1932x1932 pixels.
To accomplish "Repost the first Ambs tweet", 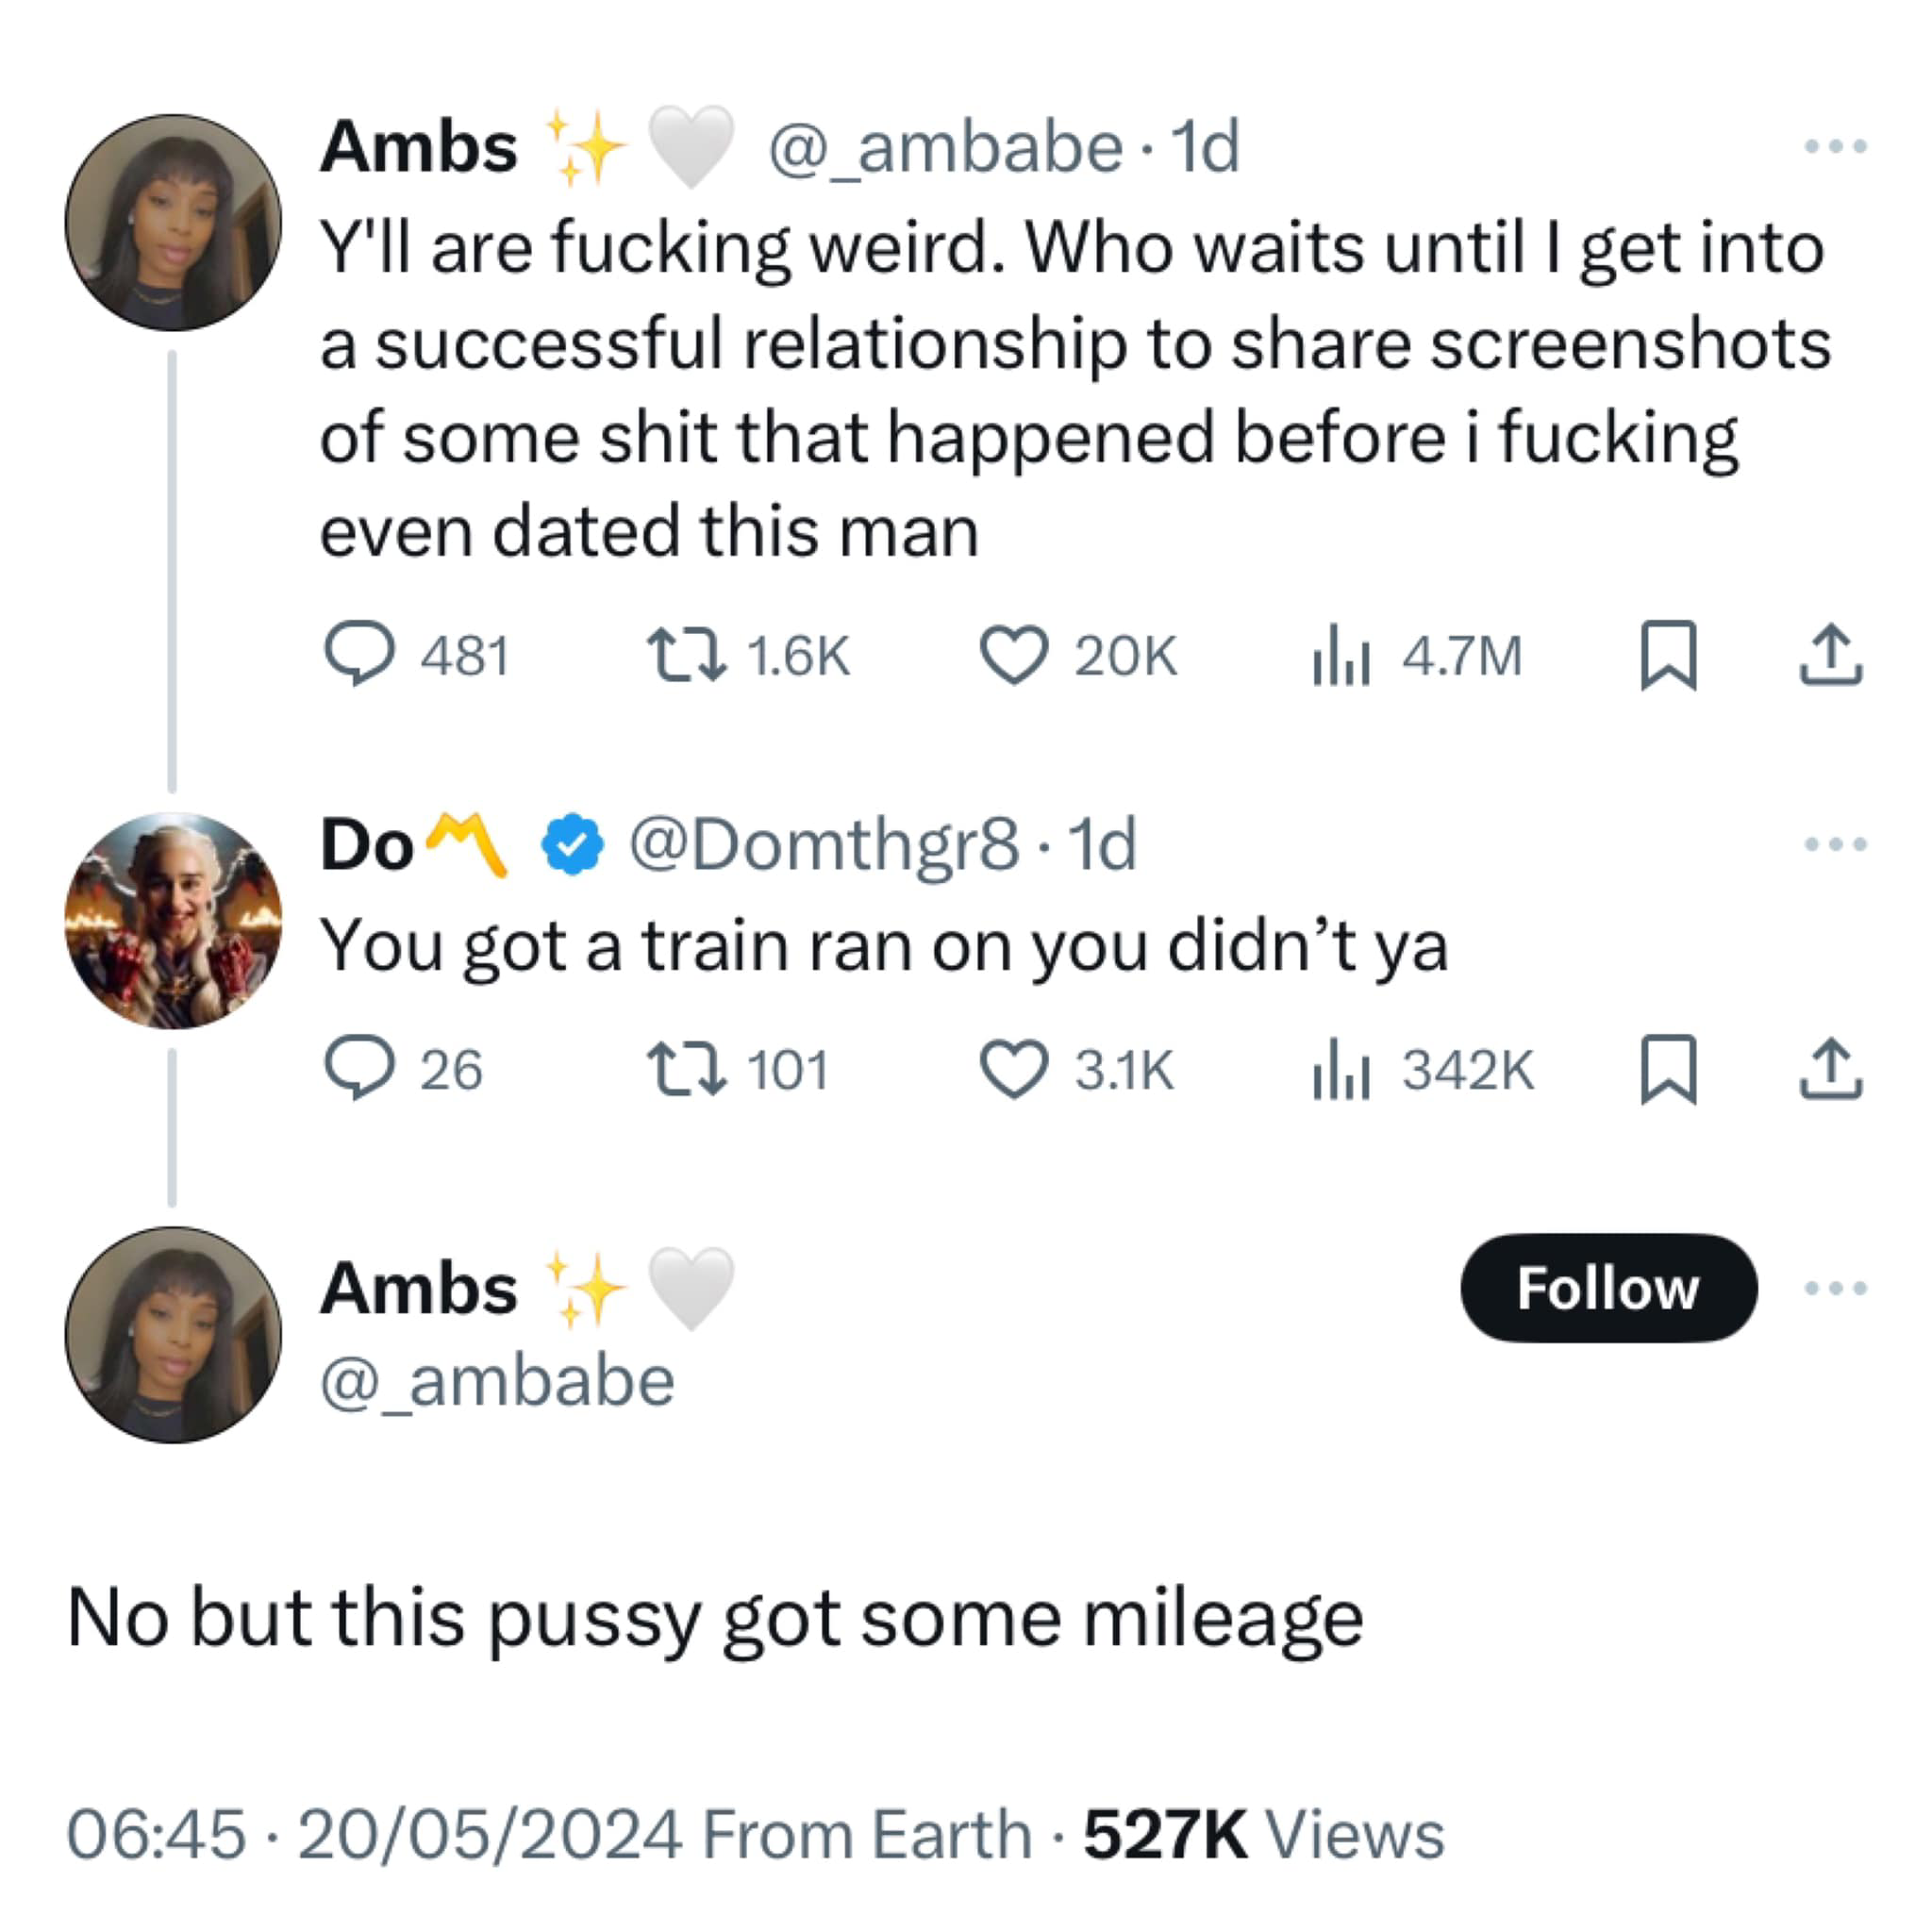I will 686,655.
